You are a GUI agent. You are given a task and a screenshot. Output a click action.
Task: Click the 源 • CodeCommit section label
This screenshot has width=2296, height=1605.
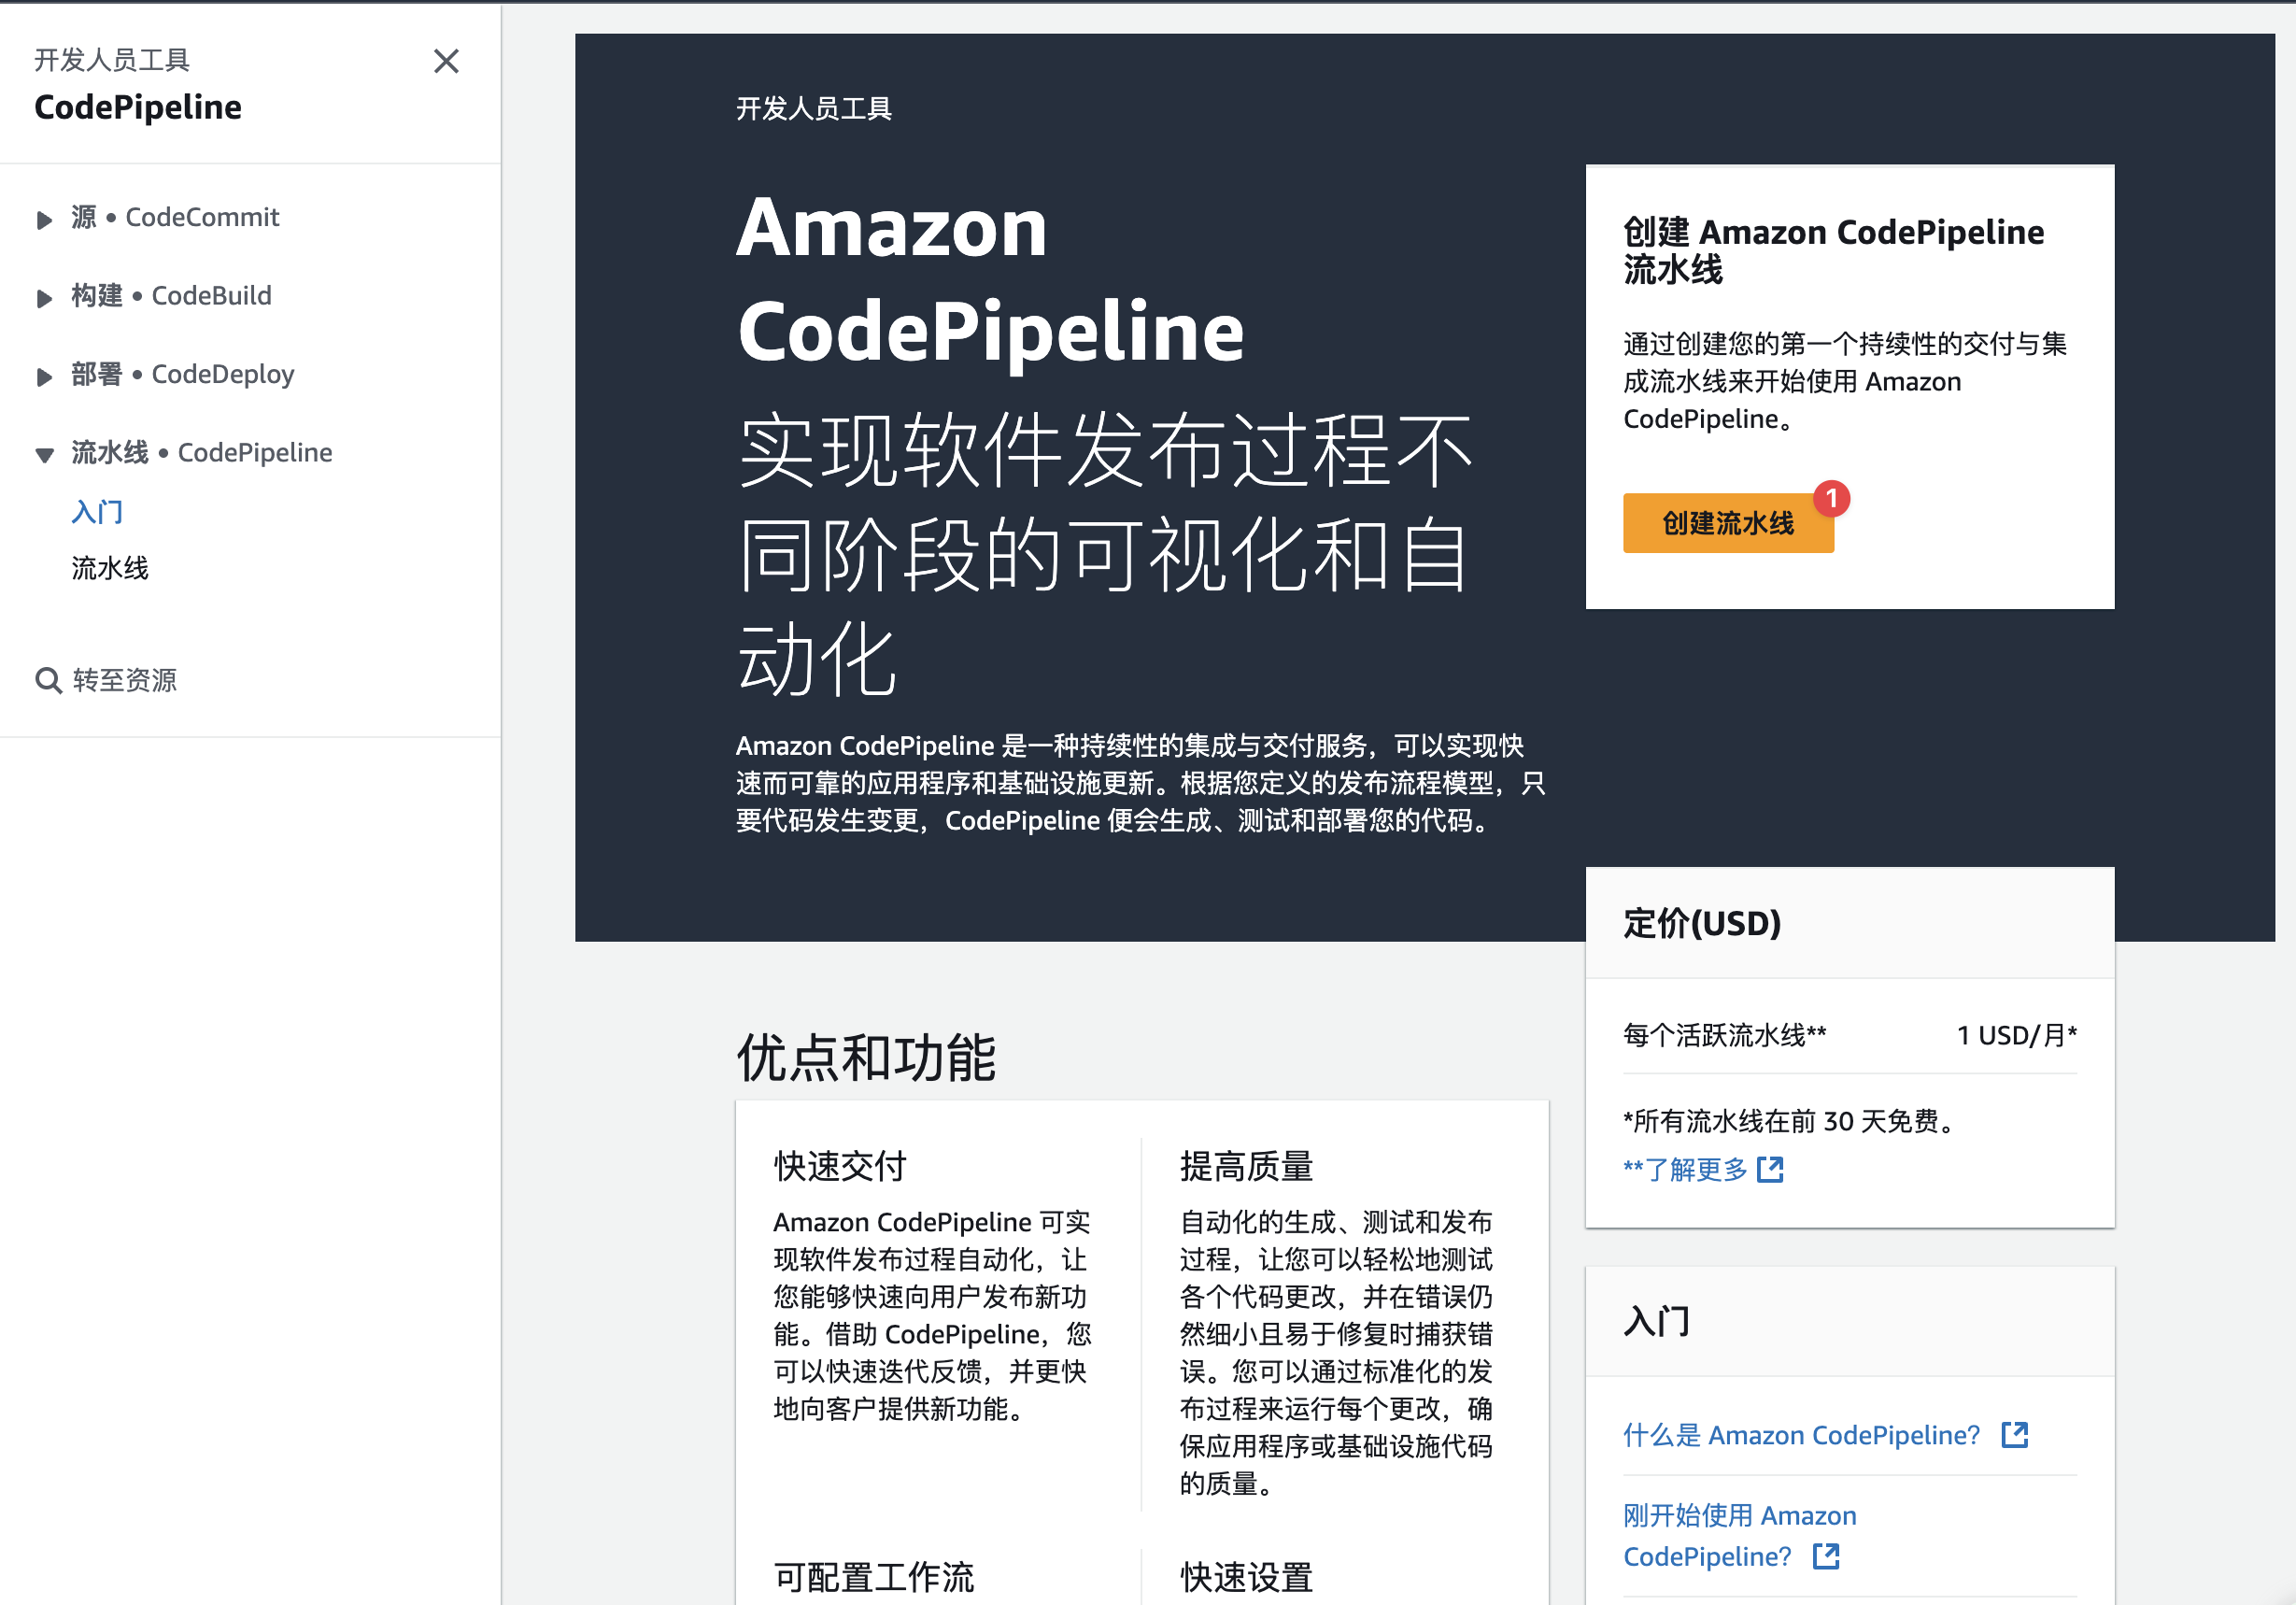tap(175, 217)
